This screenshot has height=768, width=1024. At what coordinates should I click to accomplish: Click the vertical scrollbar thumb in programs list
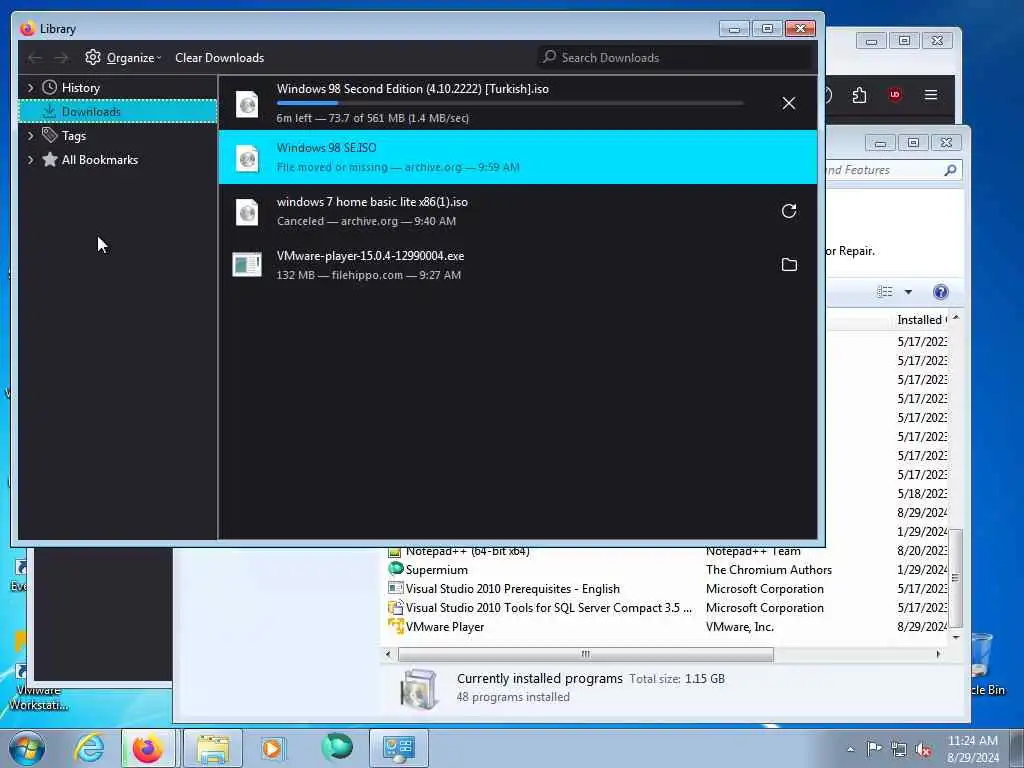click(x=955, y=578)
